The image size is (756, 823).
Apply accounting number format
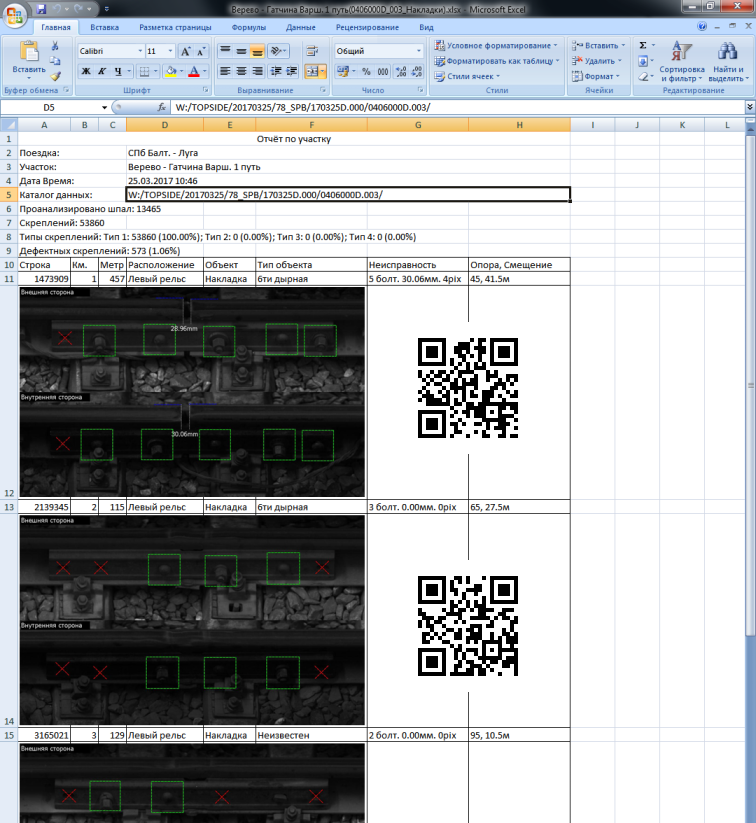[x=343, y=71]
